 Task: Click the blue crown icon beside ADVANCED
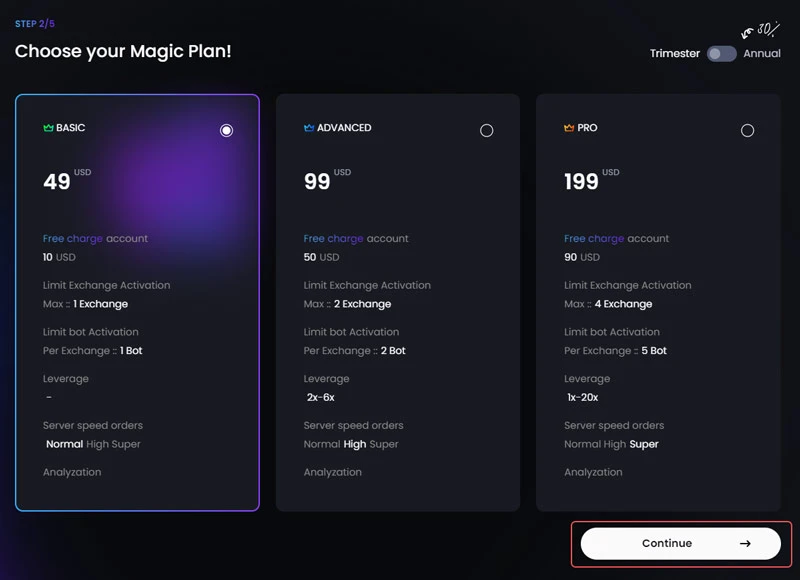click(309, 128)
